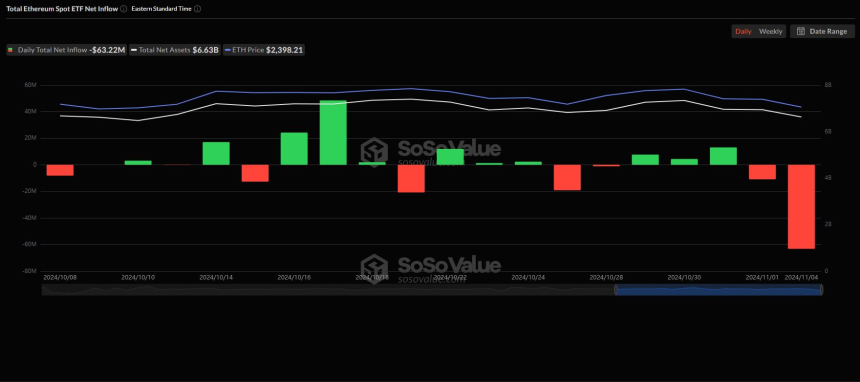Switch chart to Weekly view
This screenshot has height=382, width=860.
coord(771,31)
